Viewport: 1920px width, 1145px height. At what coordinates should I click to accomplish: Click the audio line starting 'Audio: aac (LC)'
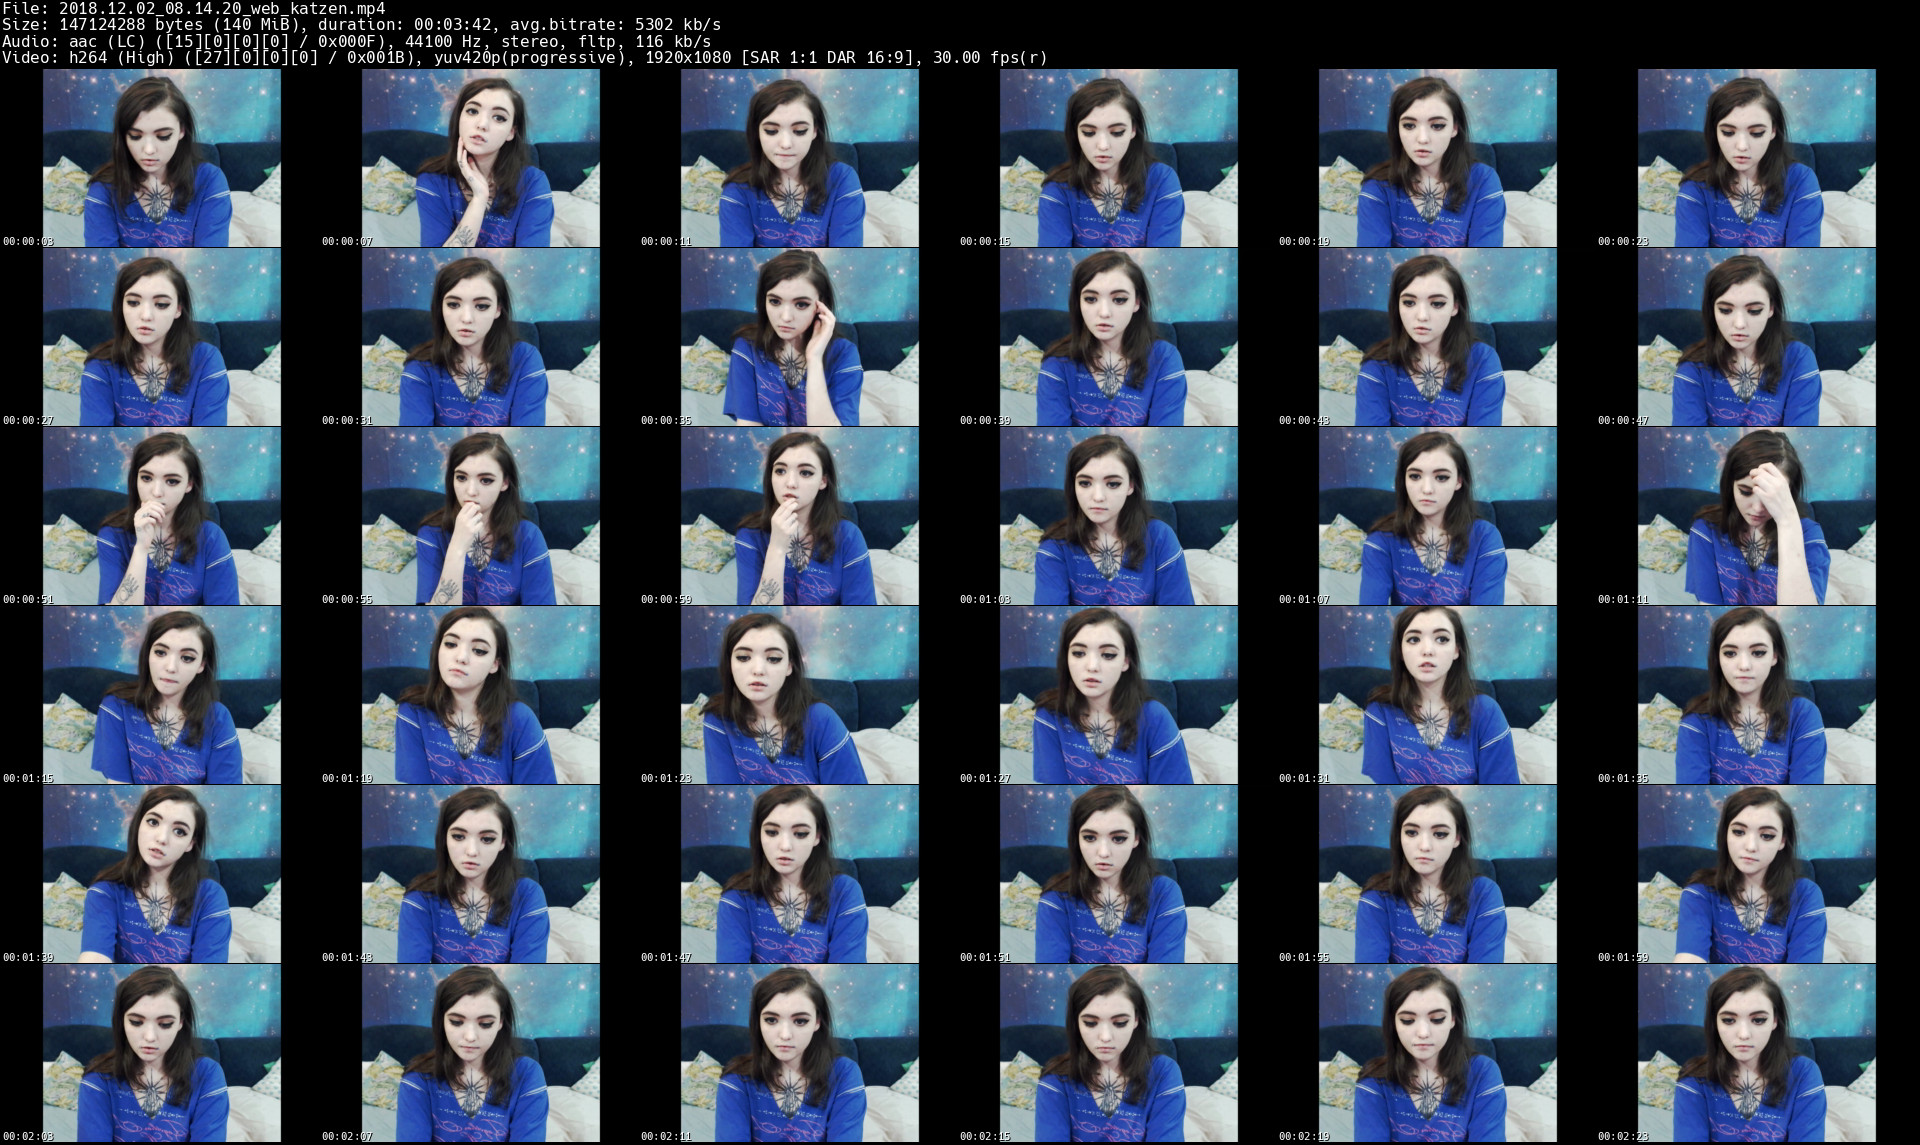click(357, 42)
